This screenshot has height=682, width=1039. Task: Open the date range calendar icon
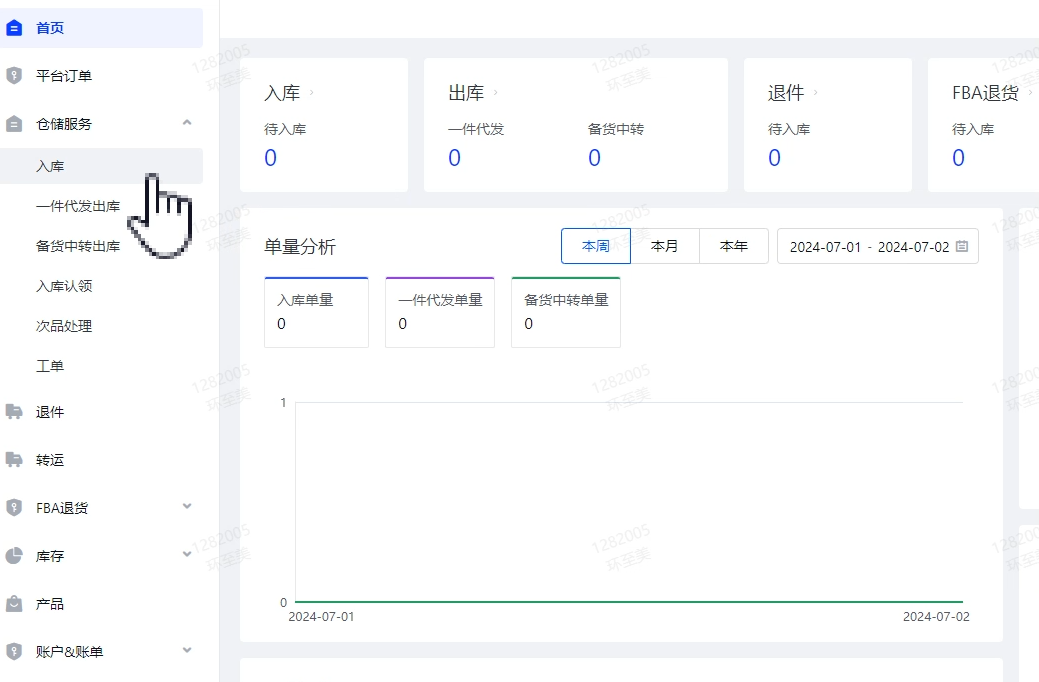pyautogui.click(x=962, y=246)
